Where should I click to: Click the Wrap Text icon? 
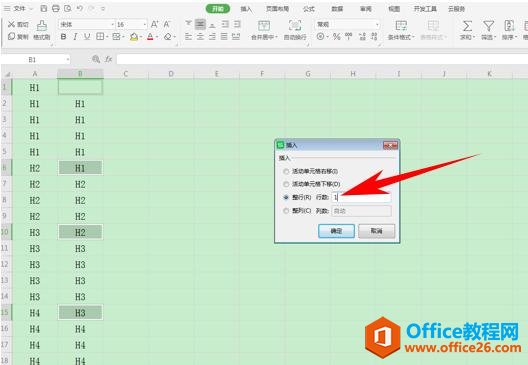coord(295,26)
